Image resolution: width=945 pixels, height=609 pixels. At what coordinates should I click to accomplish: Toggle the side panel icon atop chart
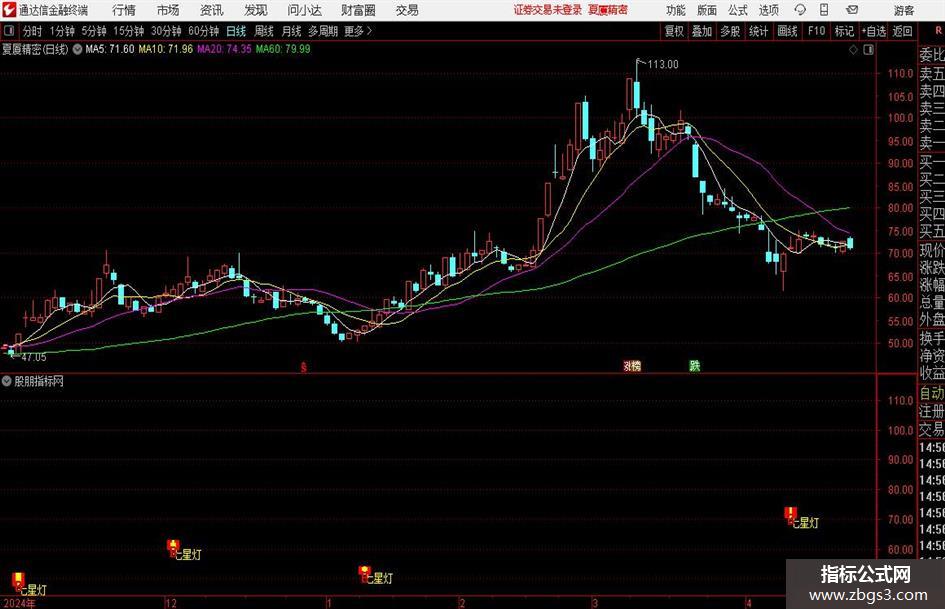868,50
